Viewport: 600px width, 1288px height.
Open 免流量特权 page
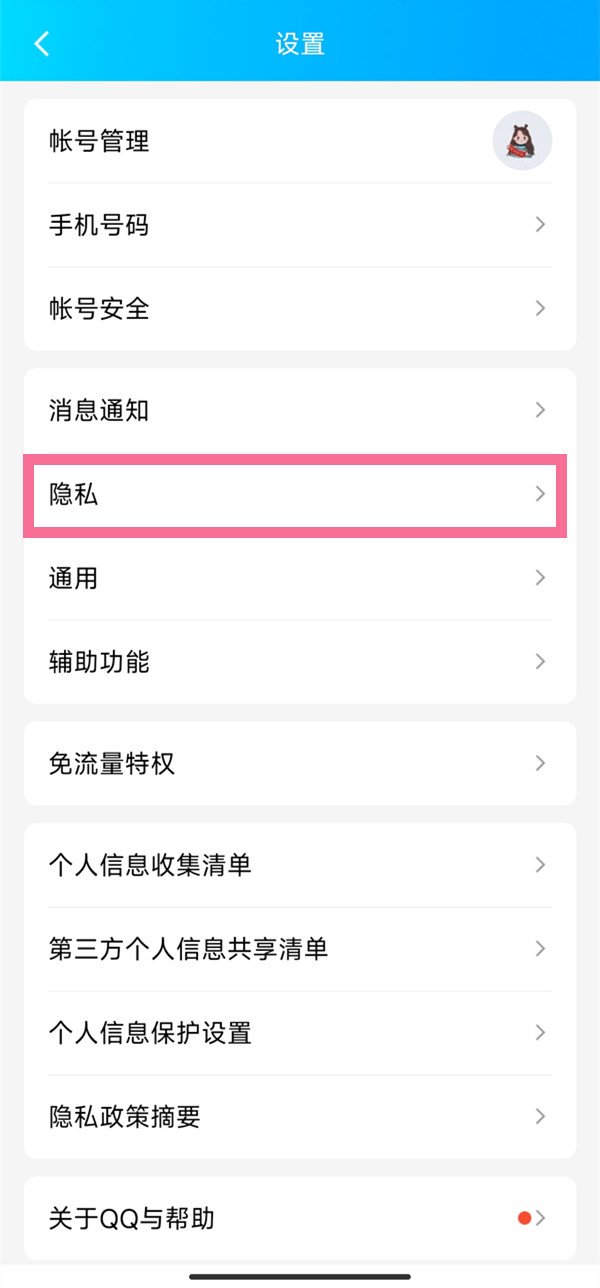(112, 764)
